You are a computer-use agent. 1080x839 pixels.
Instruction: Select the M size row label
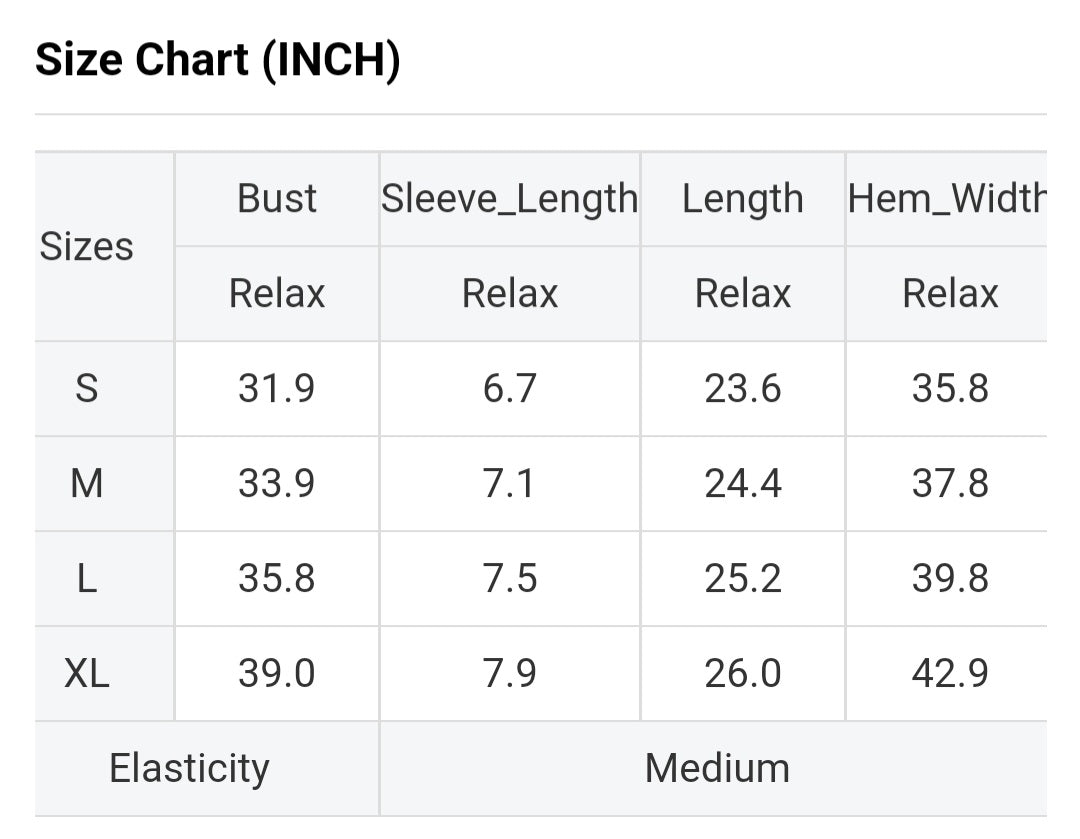tap(87, 484)
